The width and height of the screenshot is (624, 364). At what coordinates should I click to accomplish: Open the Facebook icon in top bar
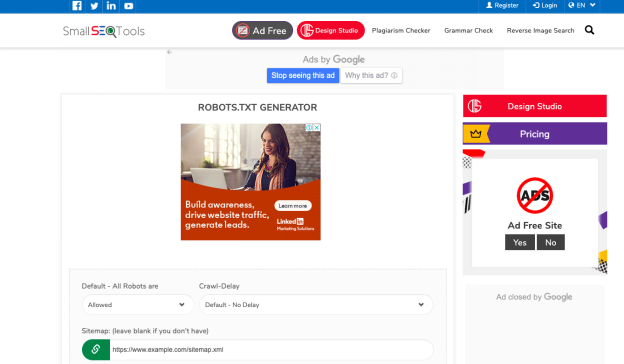pos(77,6)
